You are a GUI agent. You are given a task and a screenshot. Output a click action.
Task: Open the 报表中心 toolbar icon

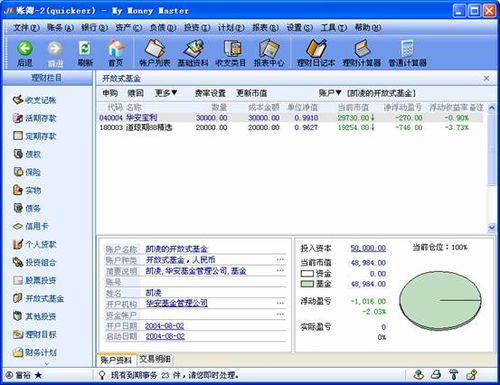click(269, 49)
